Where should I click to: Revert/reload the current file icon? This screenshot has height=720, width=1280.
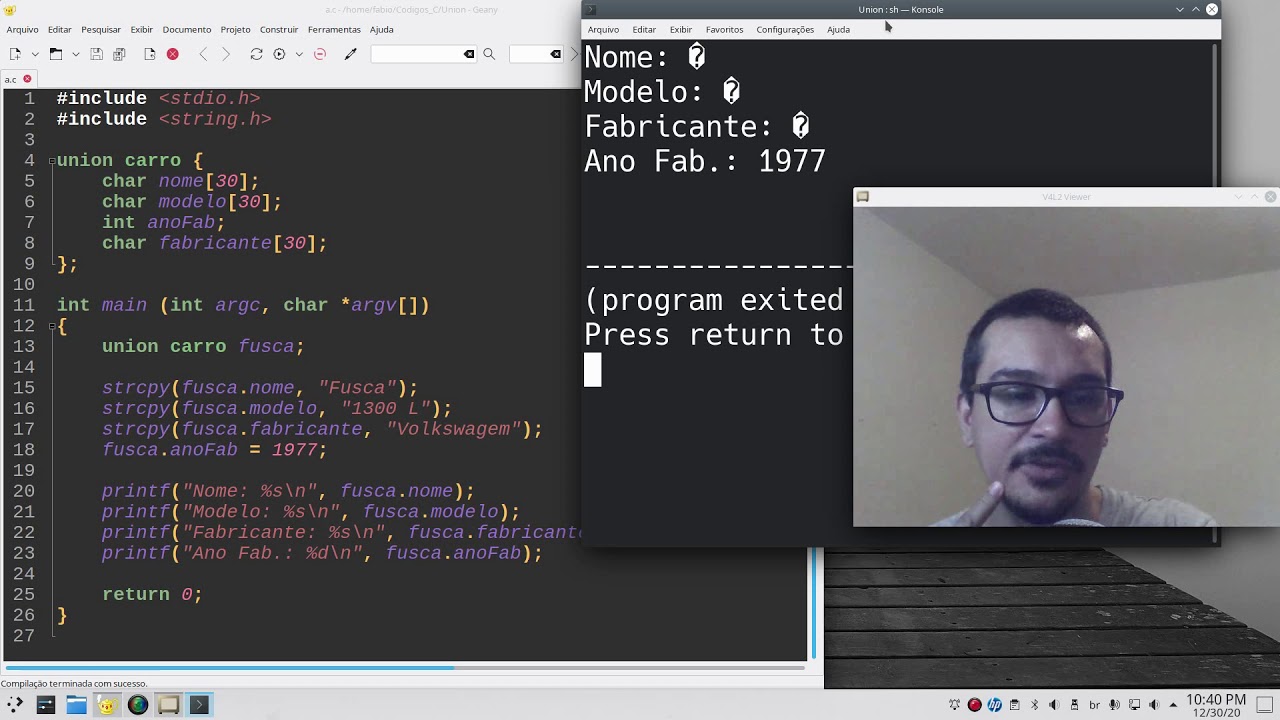(x=150, y=54)
